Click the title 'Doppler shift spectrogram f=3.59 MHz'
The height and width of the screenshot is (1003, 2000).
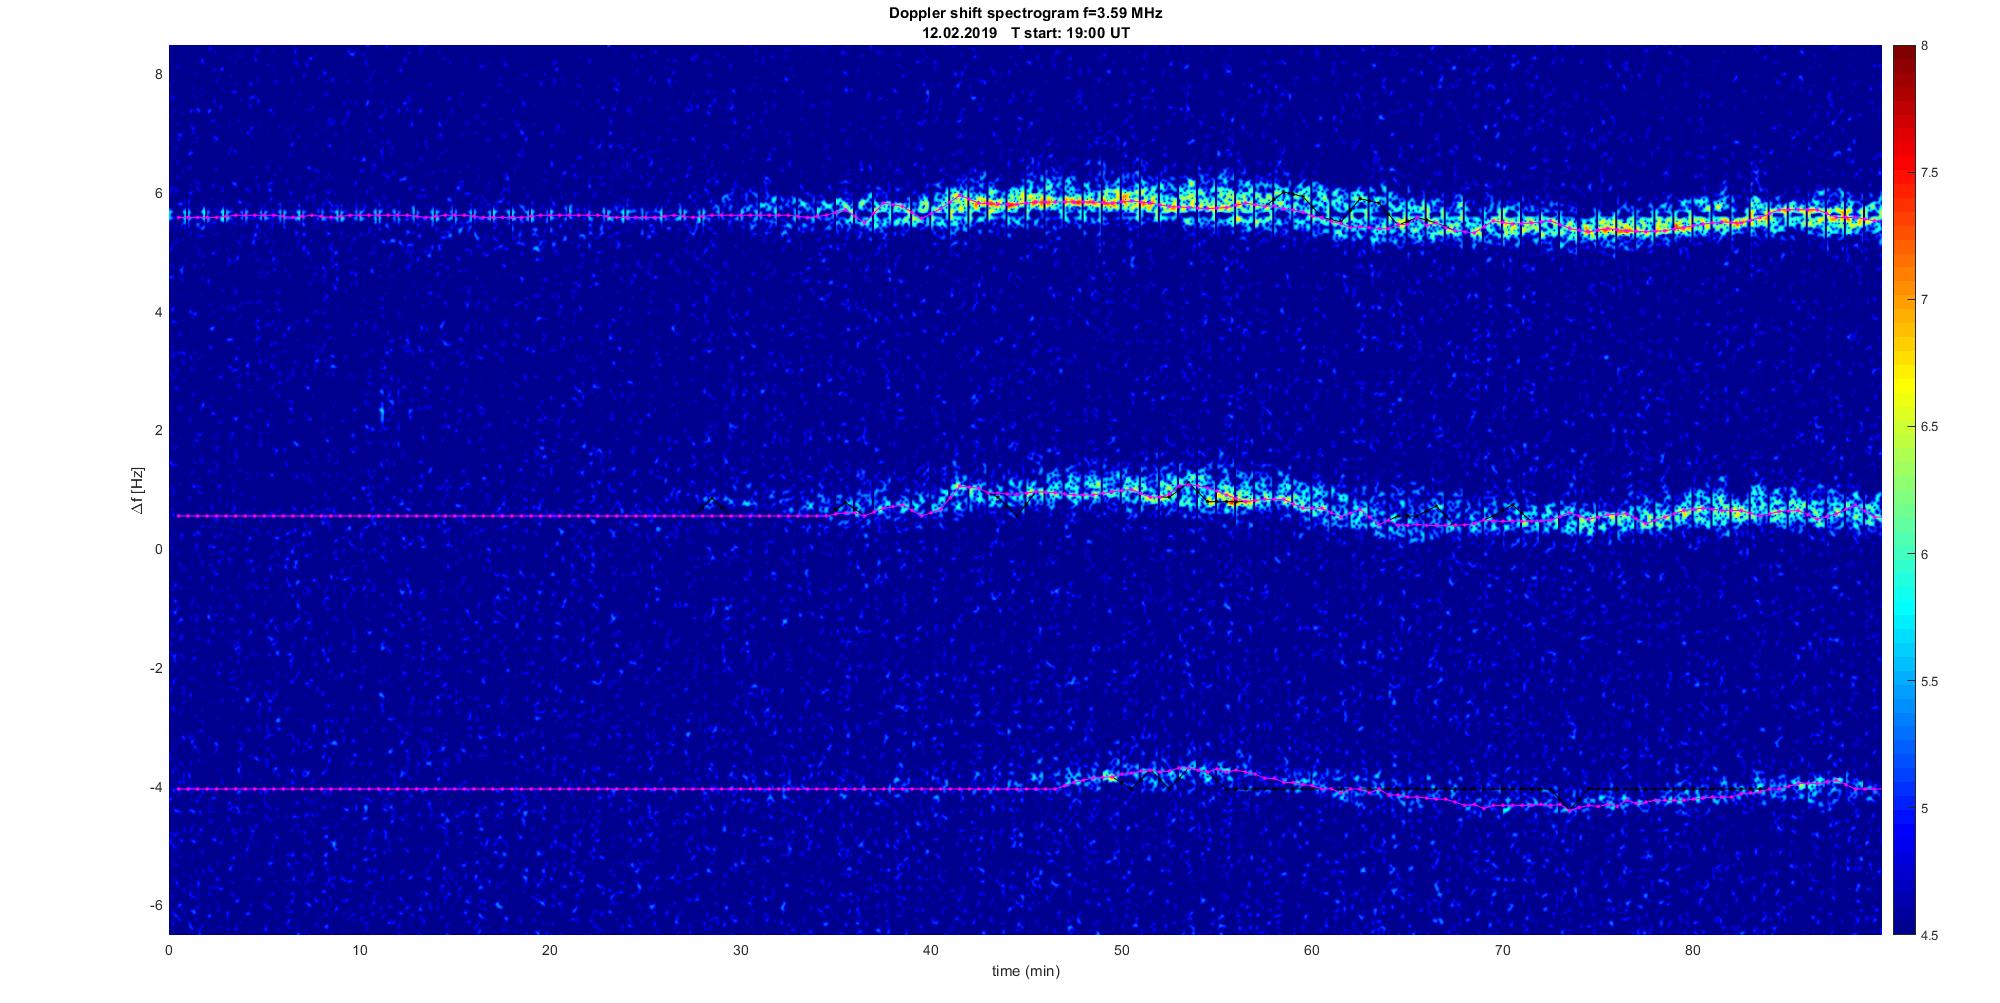pyautogui.click(x=1025, y=13)
